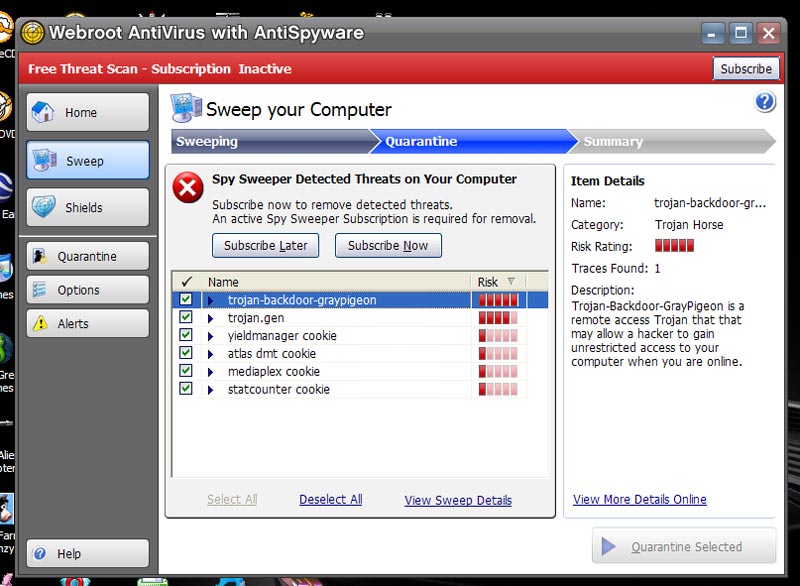800x586 pixels.
Task: Uncheck the statcounter cookie checkbox
Action: tap(186, 389)
